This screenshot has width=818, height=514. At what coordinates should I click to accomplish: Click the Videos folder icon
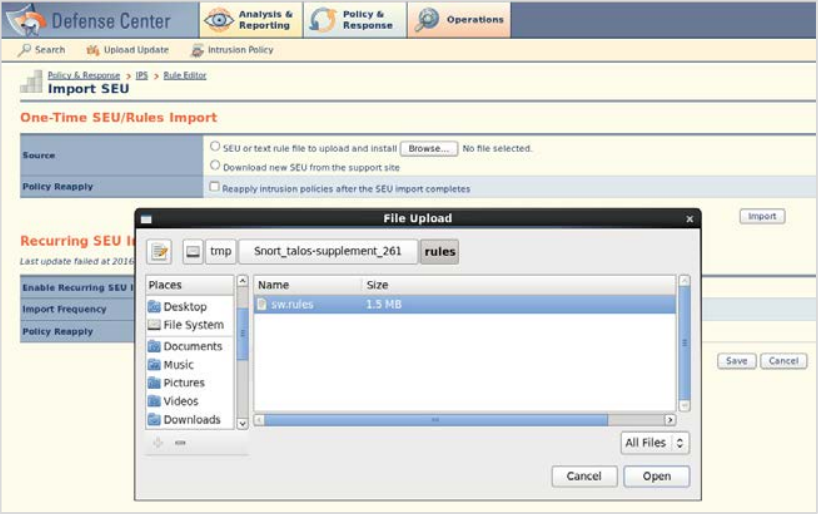coord(154,401)
